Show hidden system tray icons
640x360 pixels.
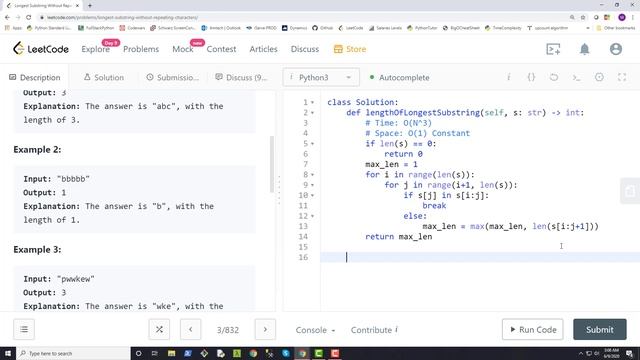[580, 353]
